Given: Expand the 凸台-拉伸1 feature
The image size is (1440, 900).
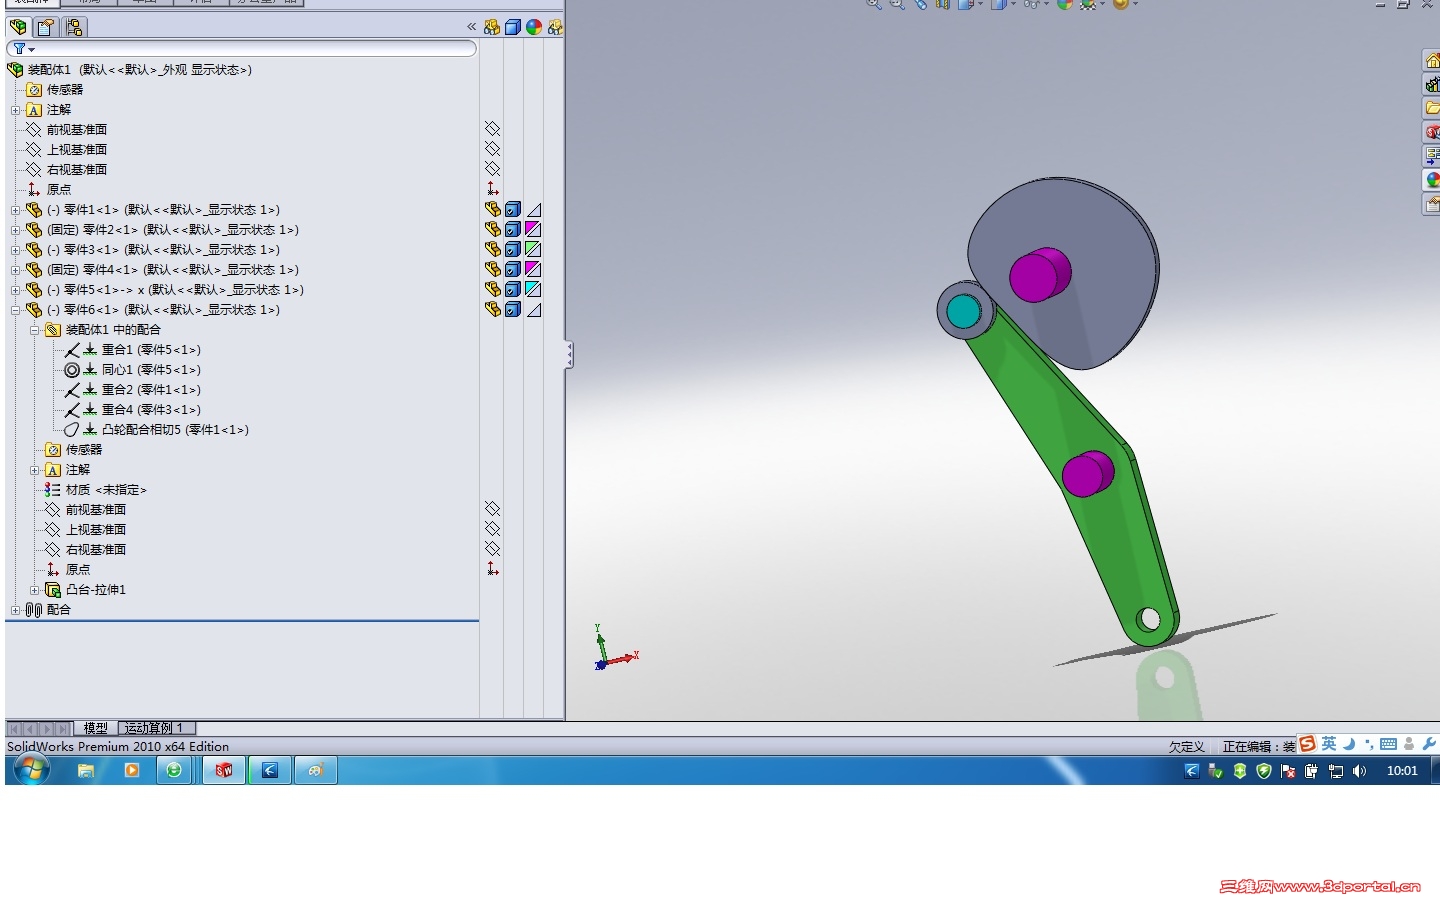Looking at the screenshot, I should 34,590.
